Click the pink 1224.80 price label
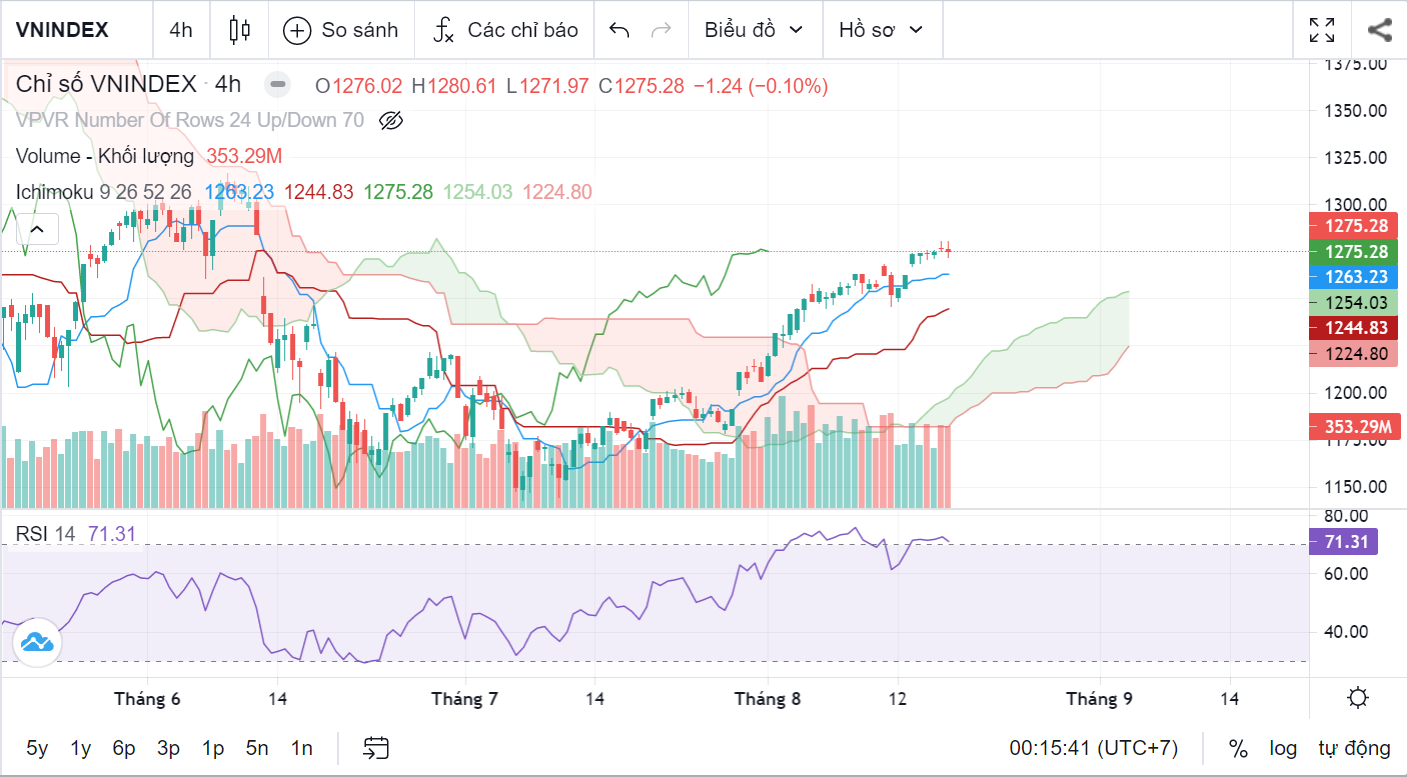Screen dimensions: 1407x777 coord(1356,354)
